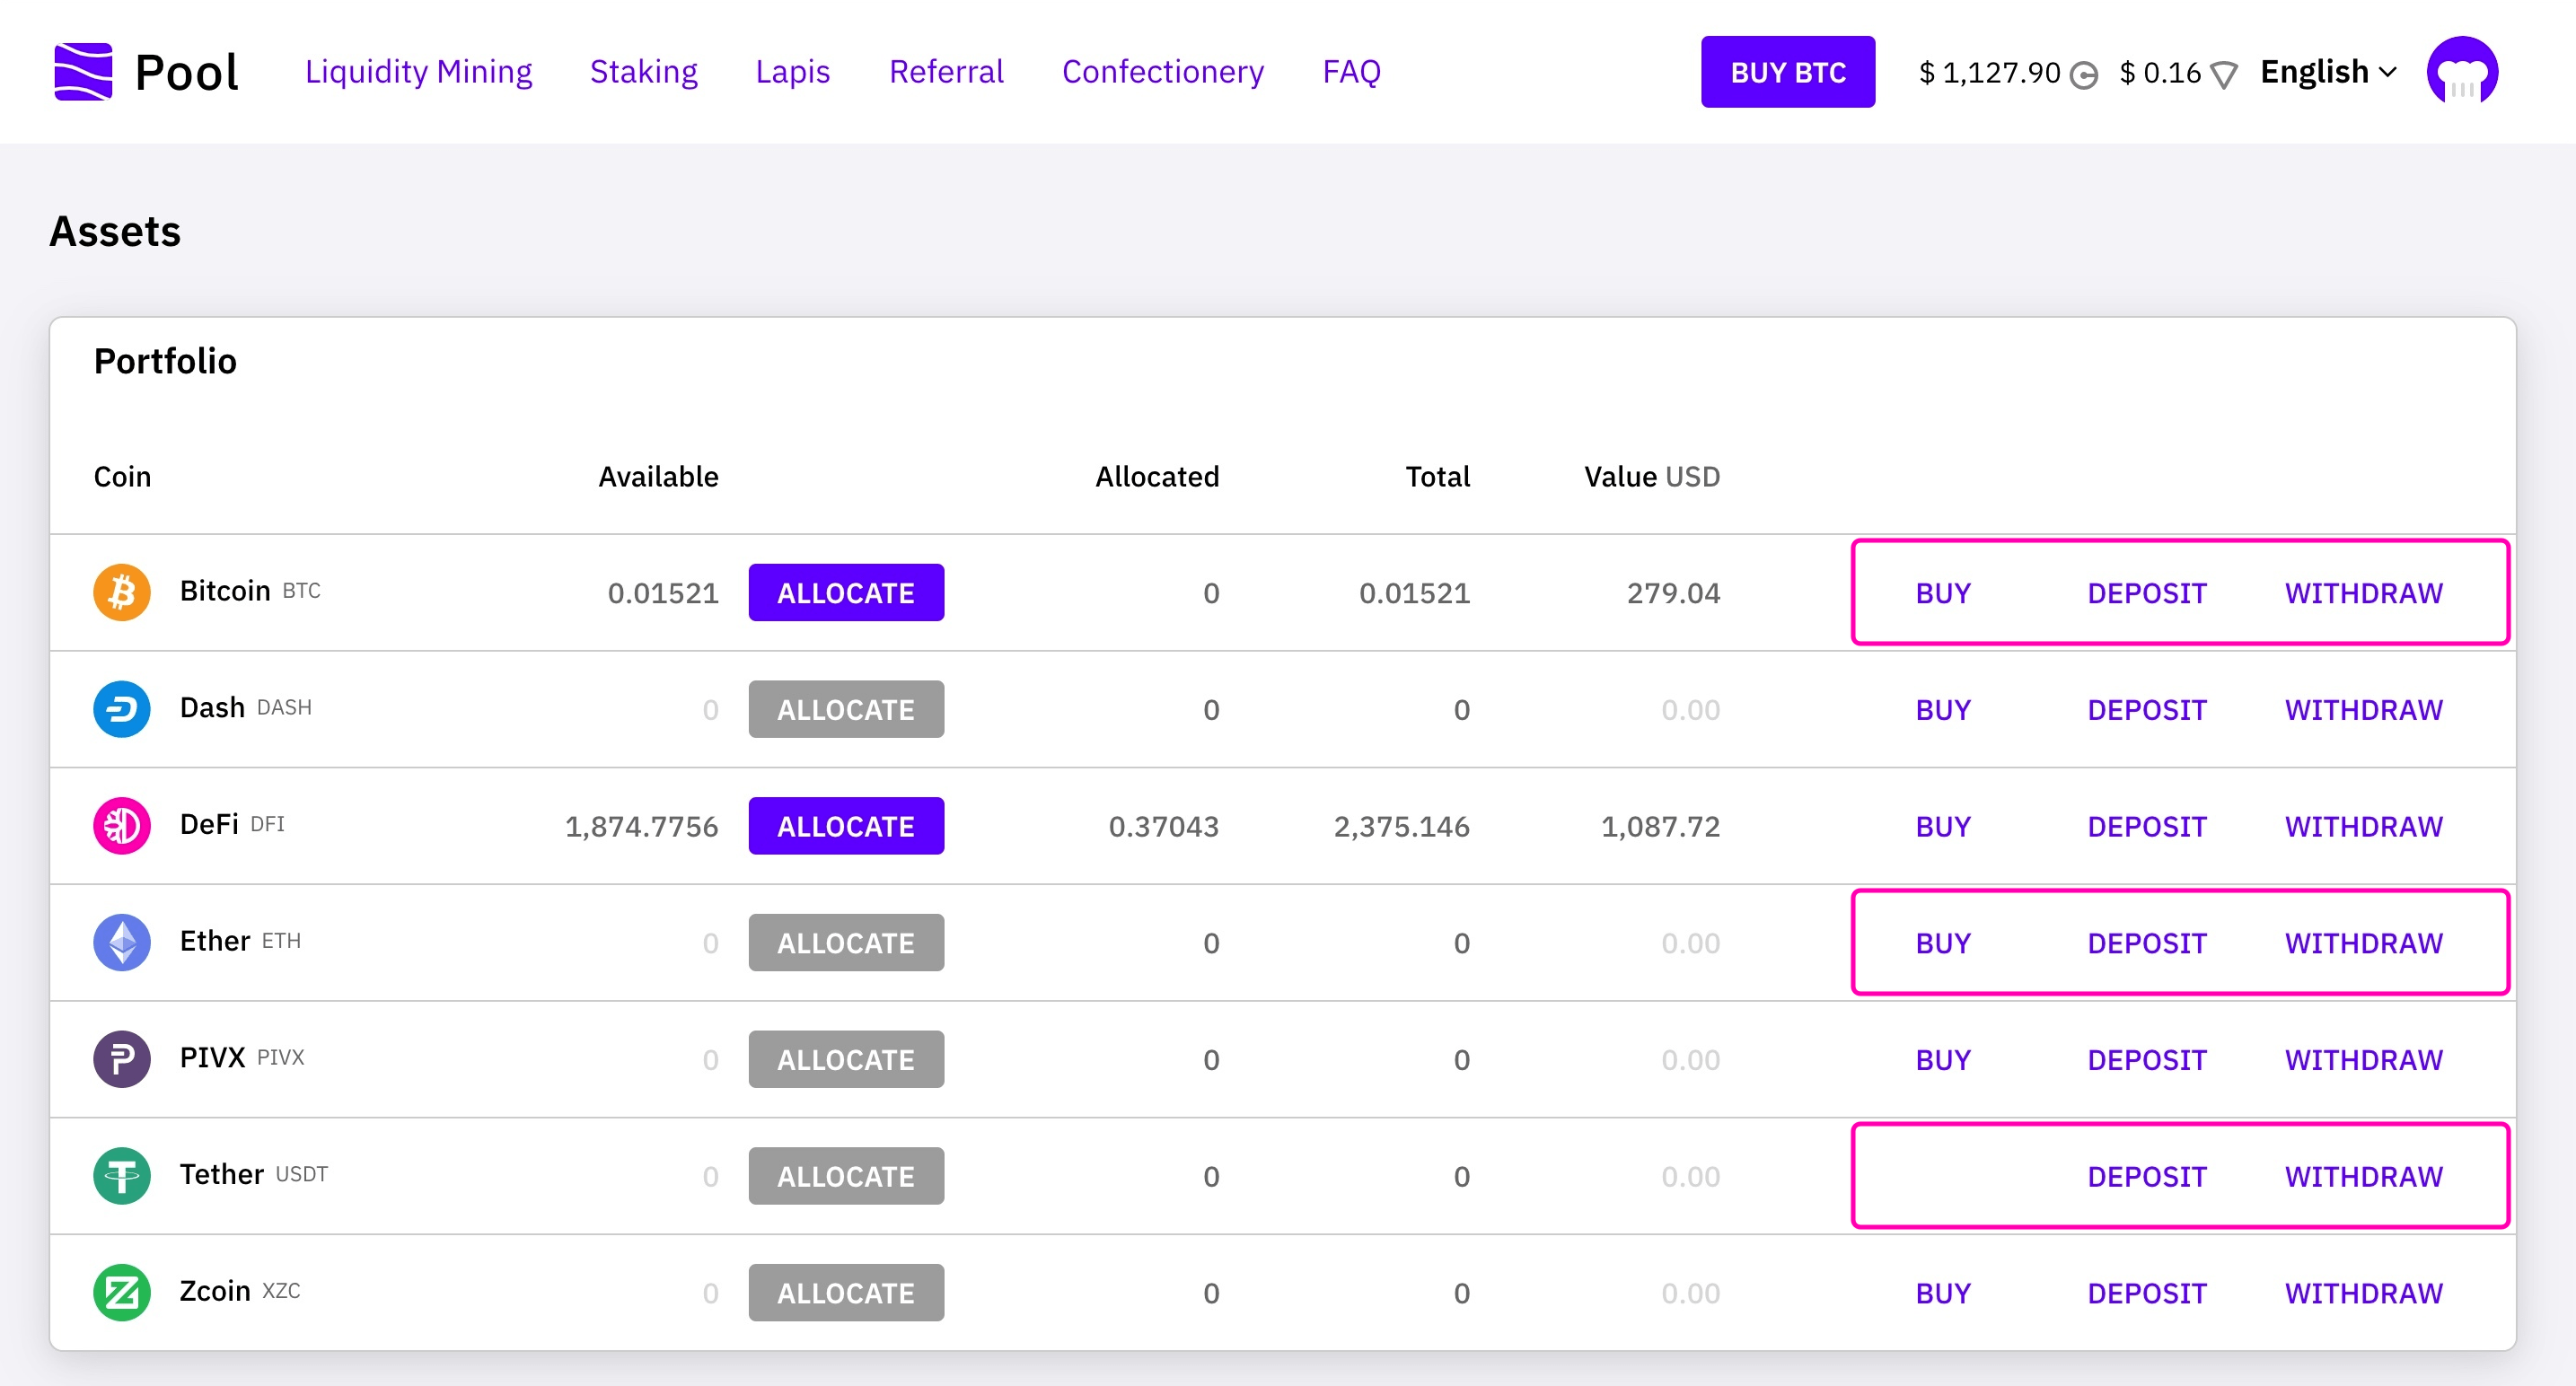Click the PIVX coin icon

click(x=122, y=1059)
